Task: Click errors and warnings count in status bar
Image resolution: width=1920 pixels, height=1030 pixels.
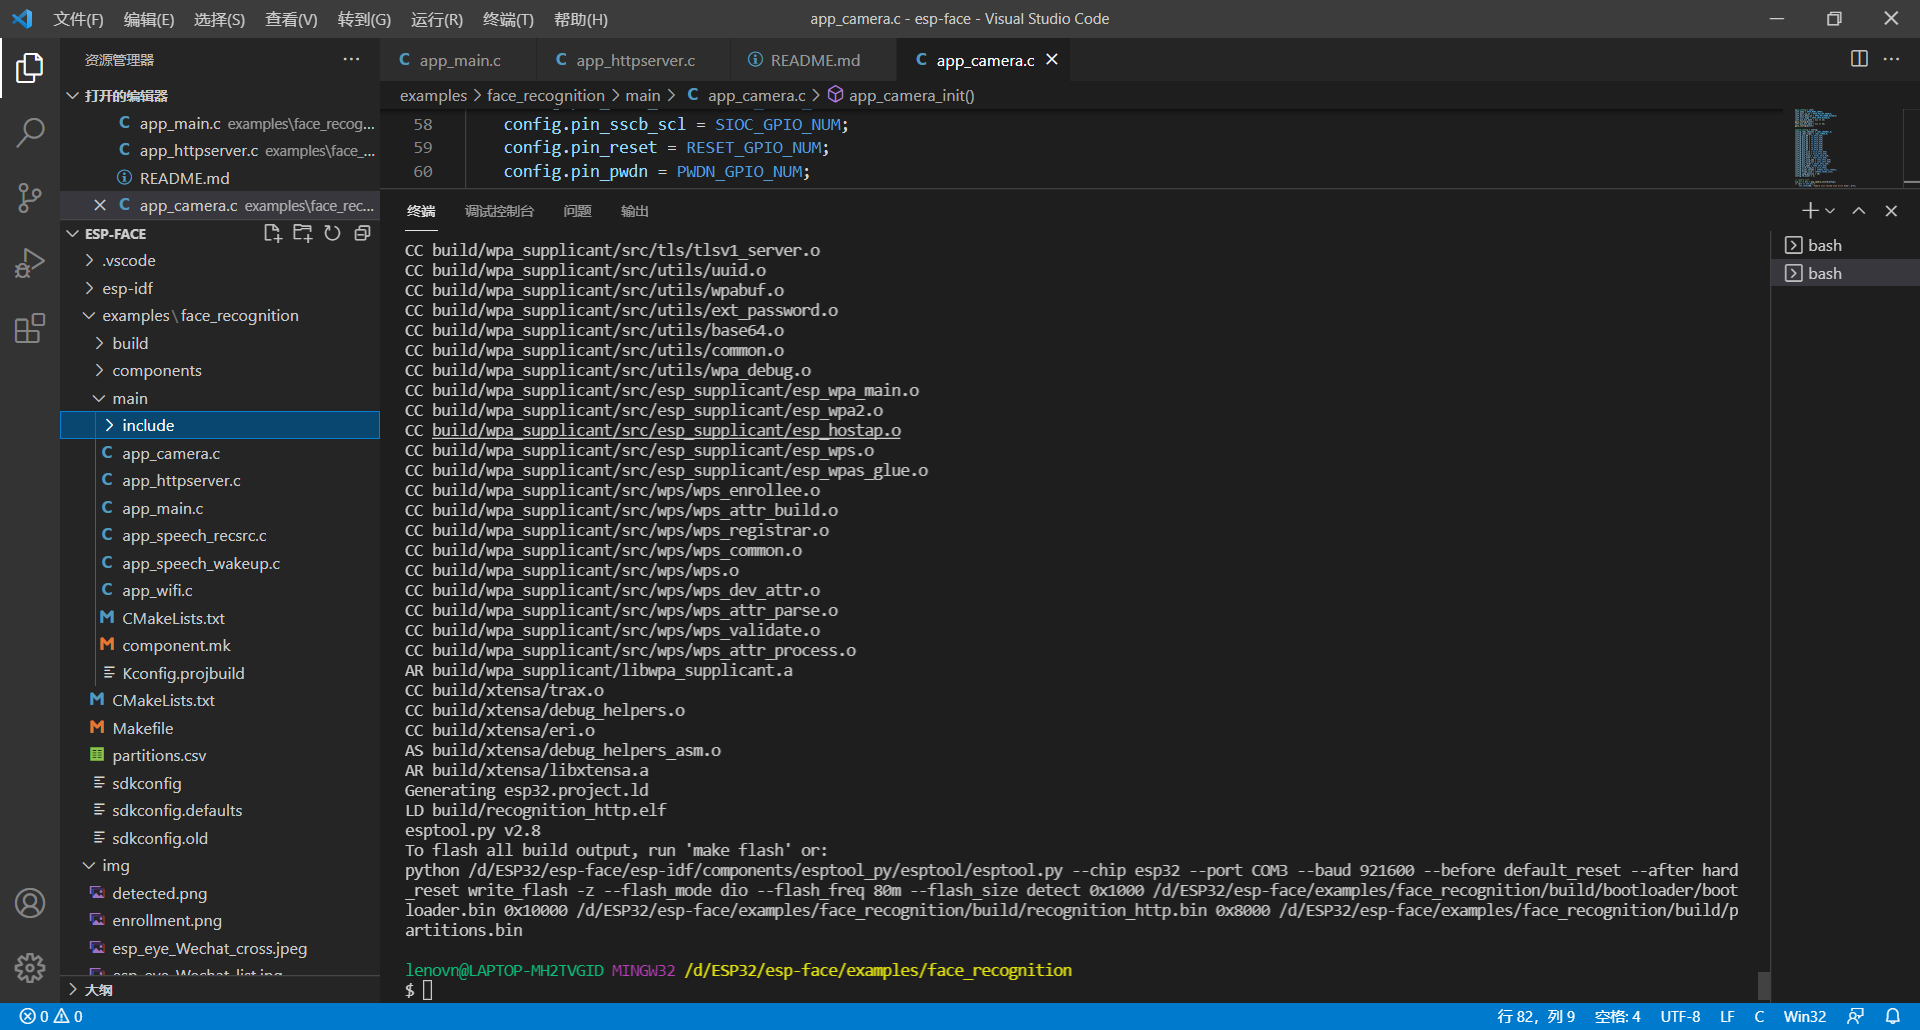Action: click(51, 1016)
